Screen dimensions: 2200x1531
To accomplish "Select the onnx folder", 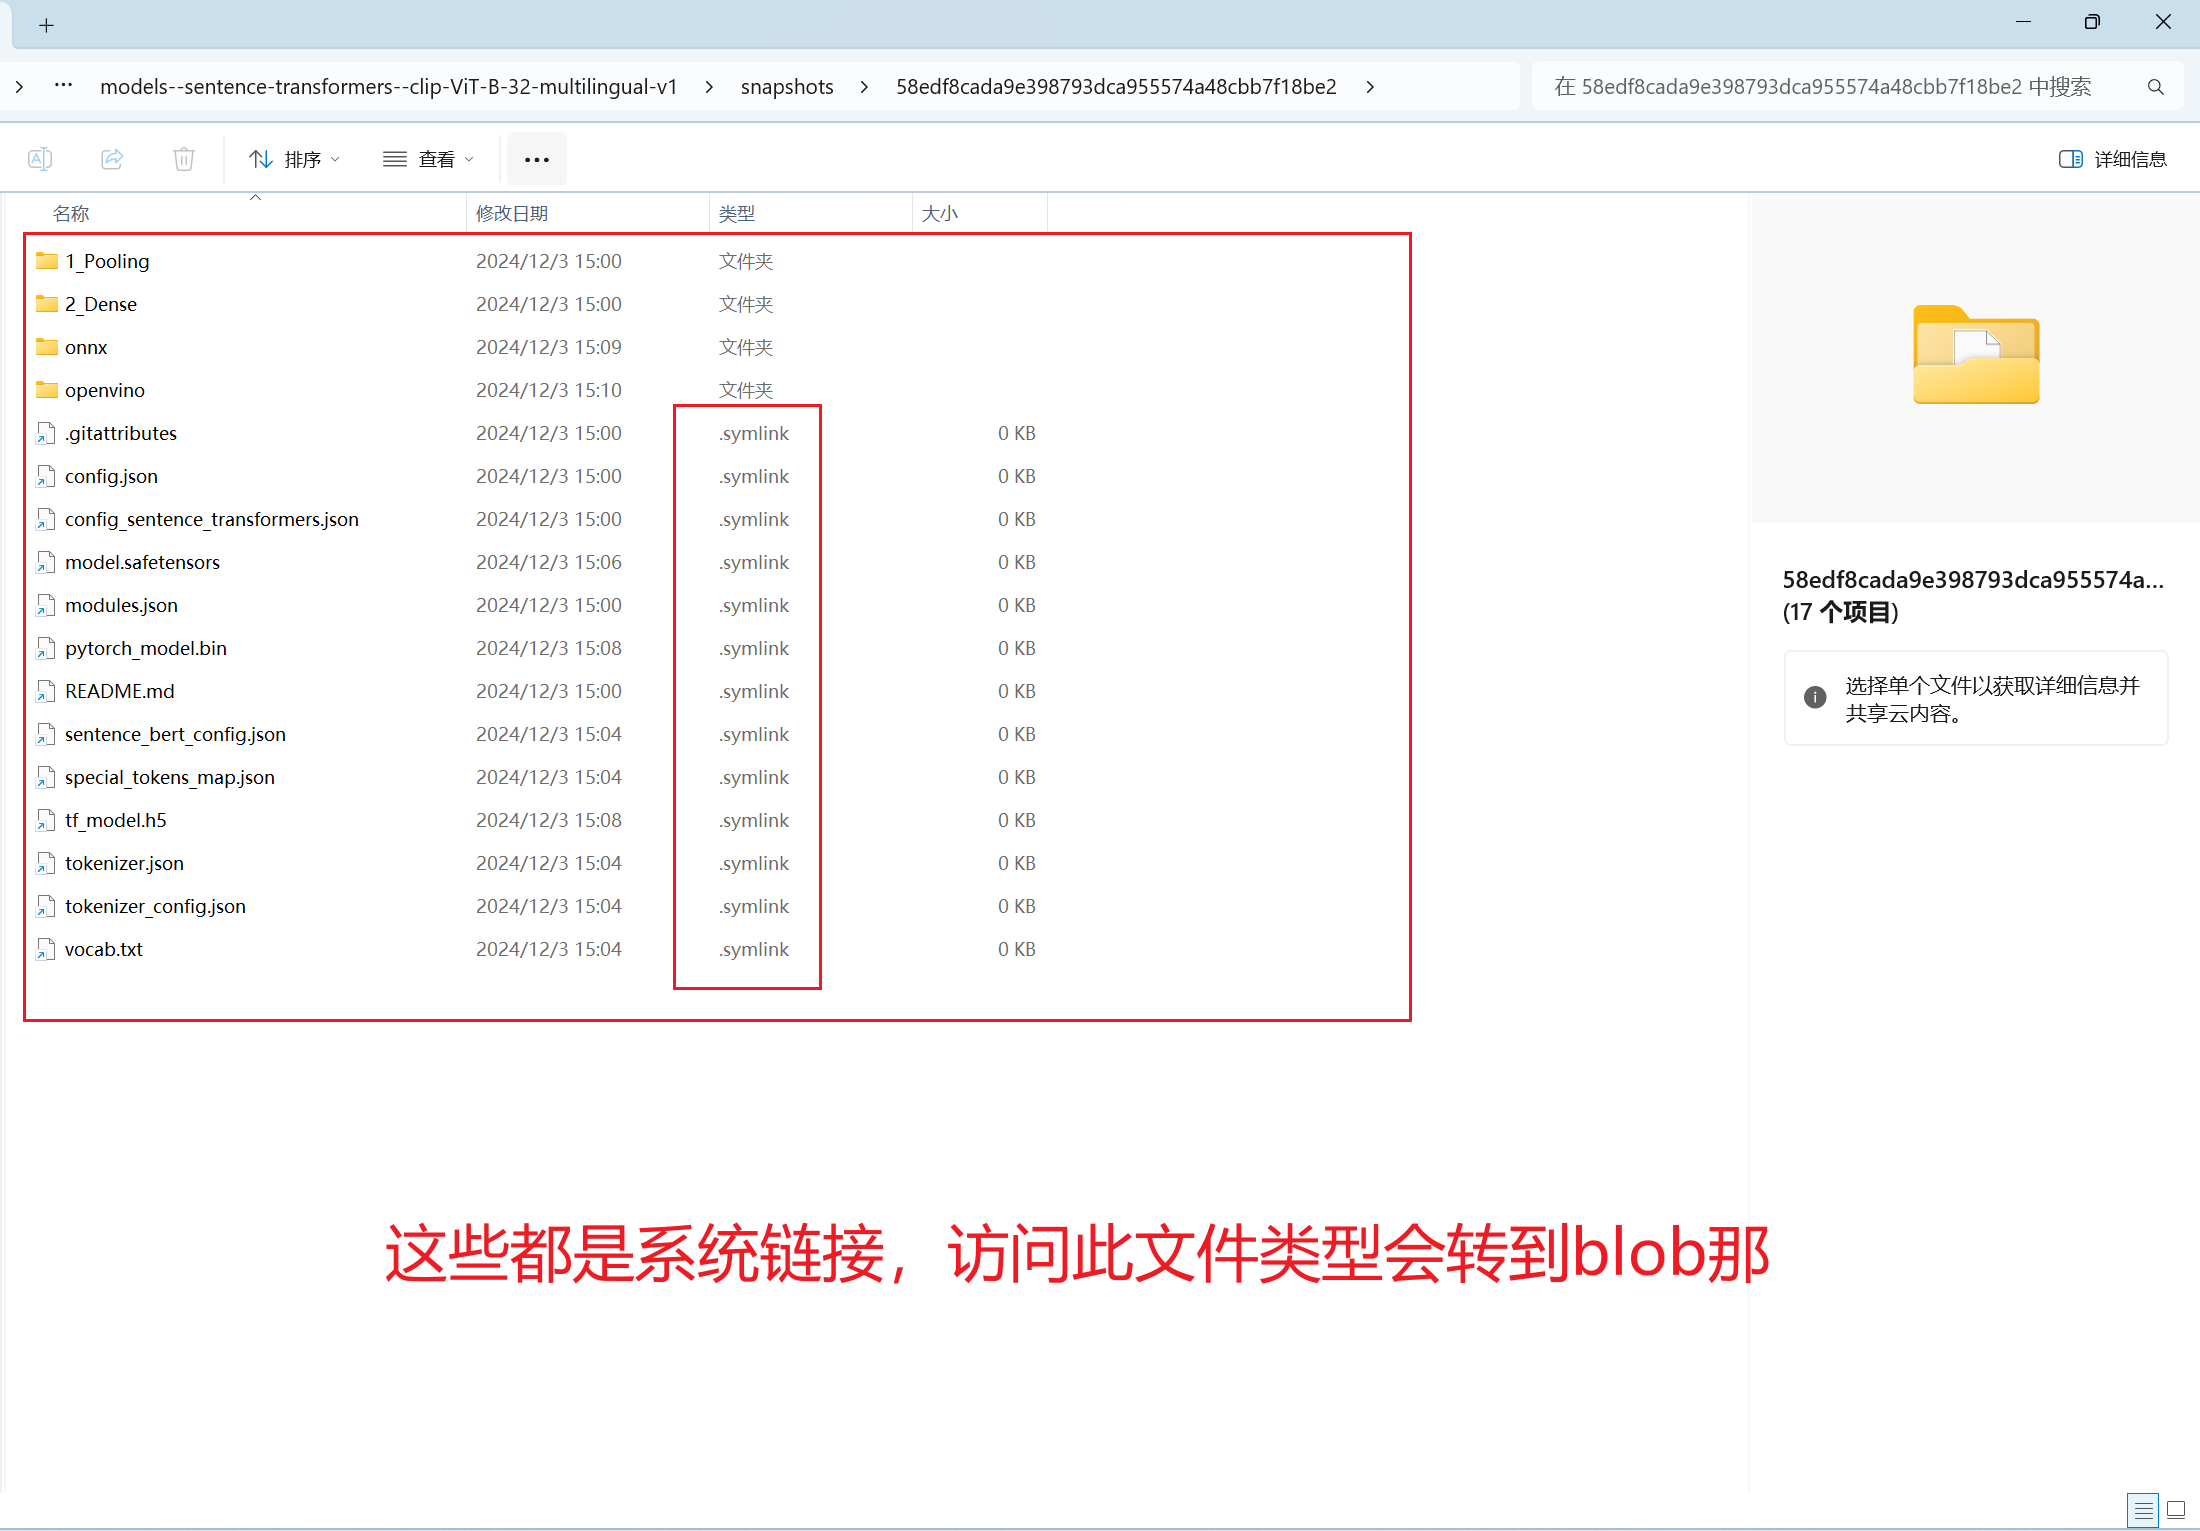I will pyautogui.click(x=86, y=347).
